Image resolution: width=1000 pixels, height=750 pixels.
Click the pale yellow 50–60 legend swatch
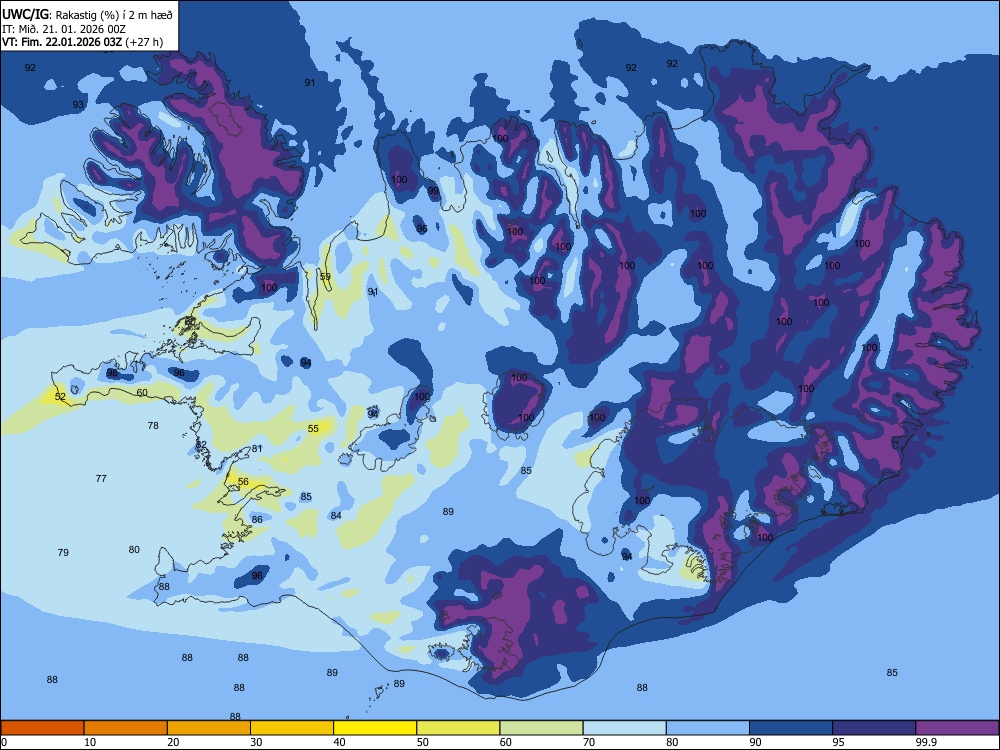(x=458, y=728)
